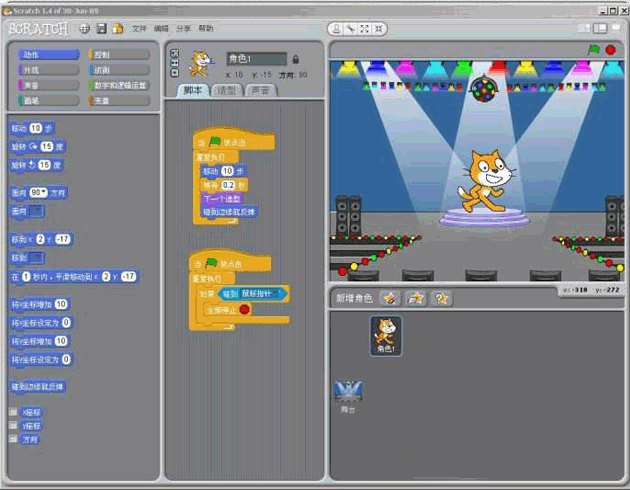Select the 动作 motion category
The image size is (630, 490).
point(48,55)
